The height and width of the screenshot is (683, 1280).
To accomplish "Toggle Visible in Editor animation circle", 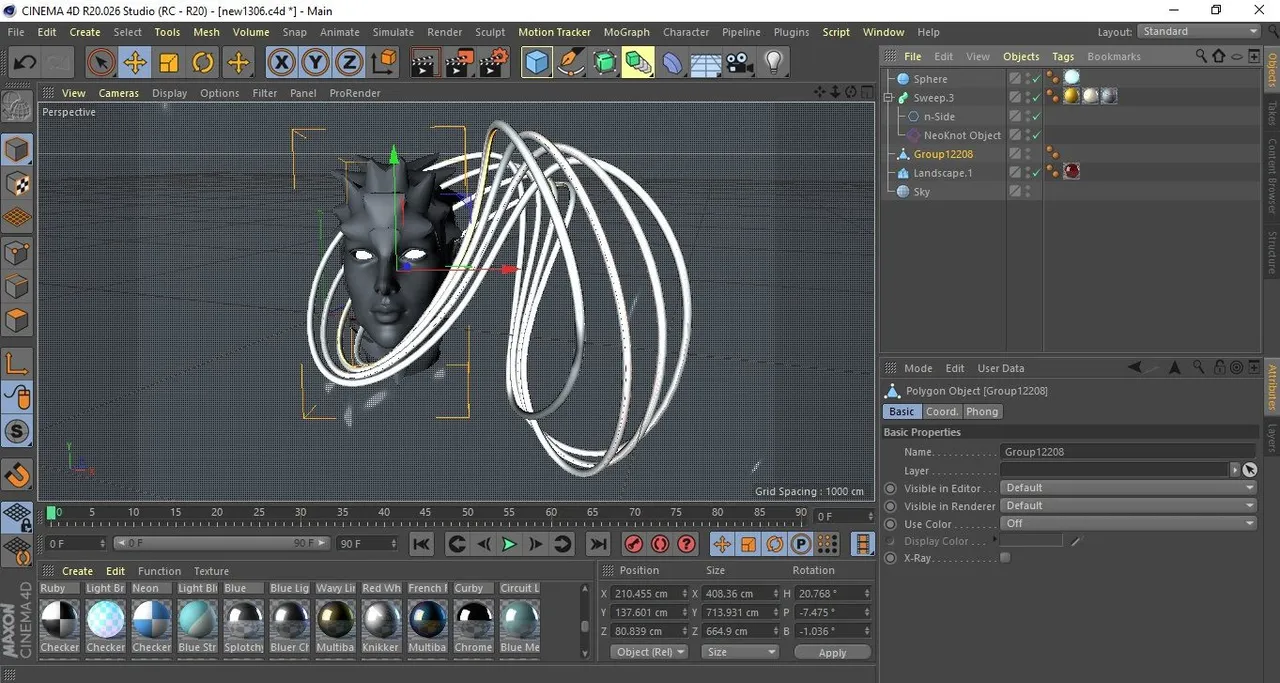I will point(891,489).
